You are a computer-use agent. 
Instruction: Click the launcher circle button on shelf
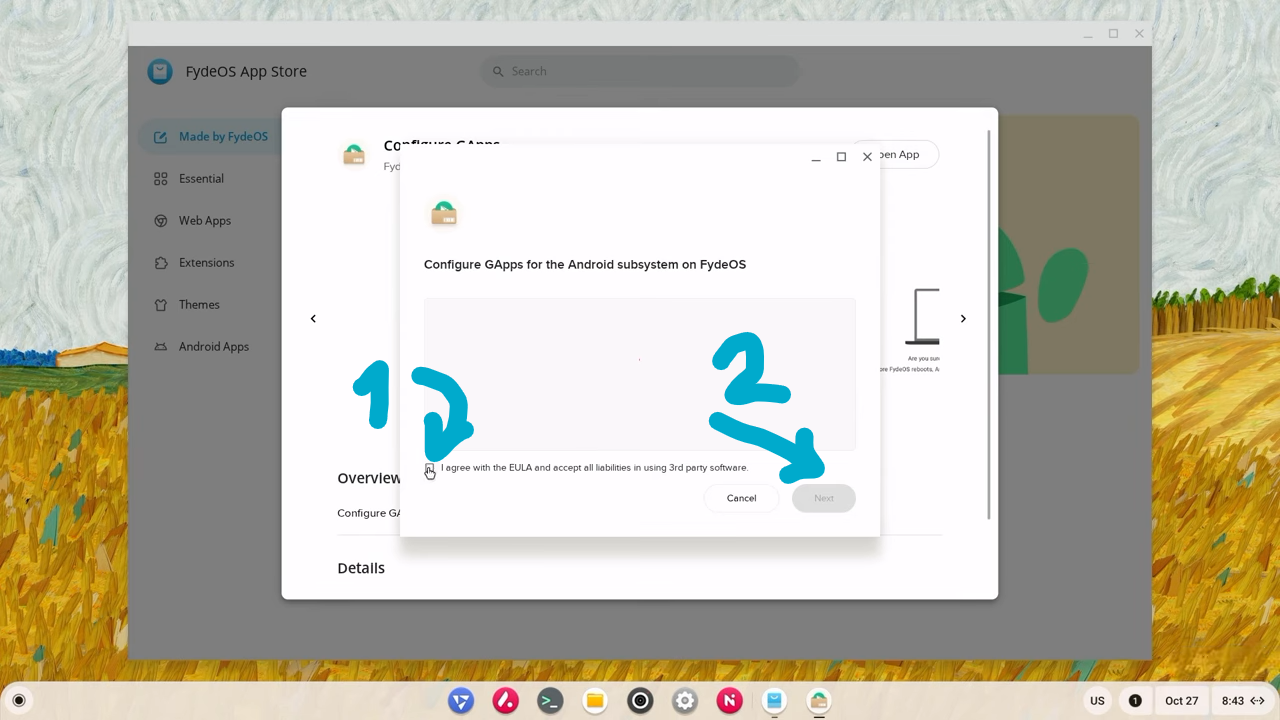(18, 701)
